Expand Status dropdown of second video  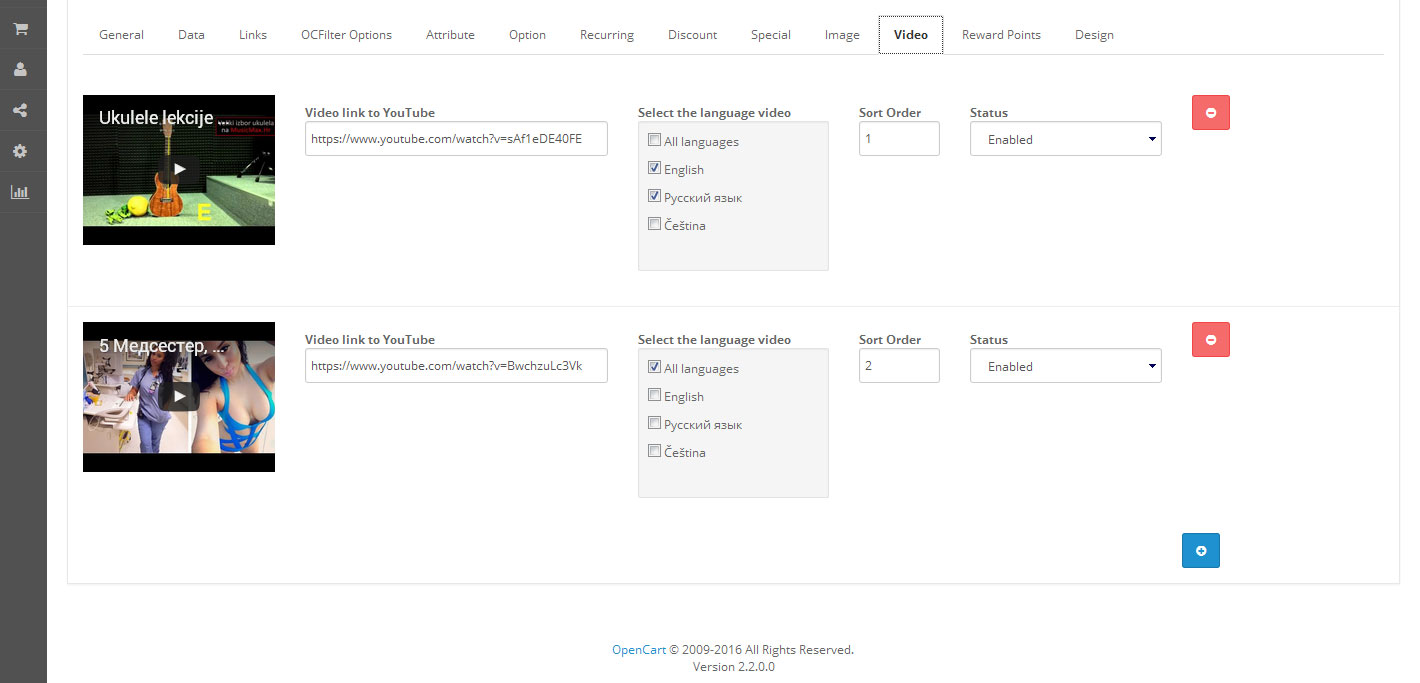[x=1065, y=367]
